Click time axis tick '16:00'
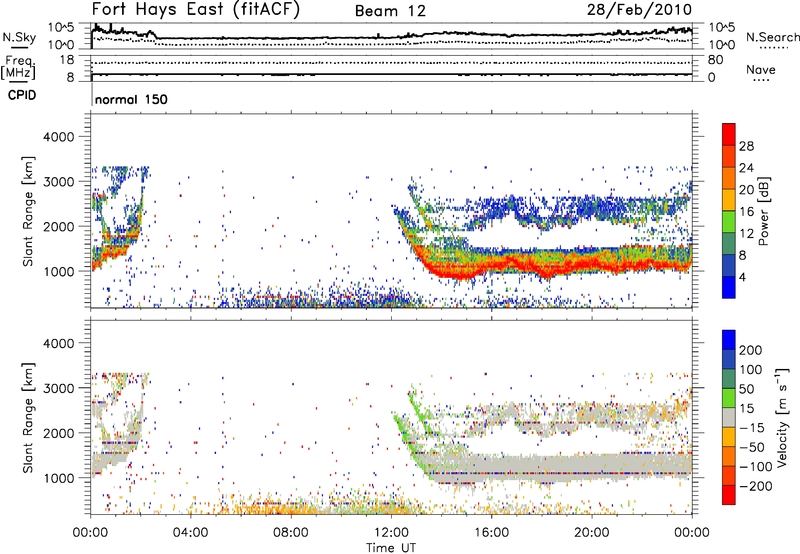Viewport: 800px width, 554px height. point(491,533)
